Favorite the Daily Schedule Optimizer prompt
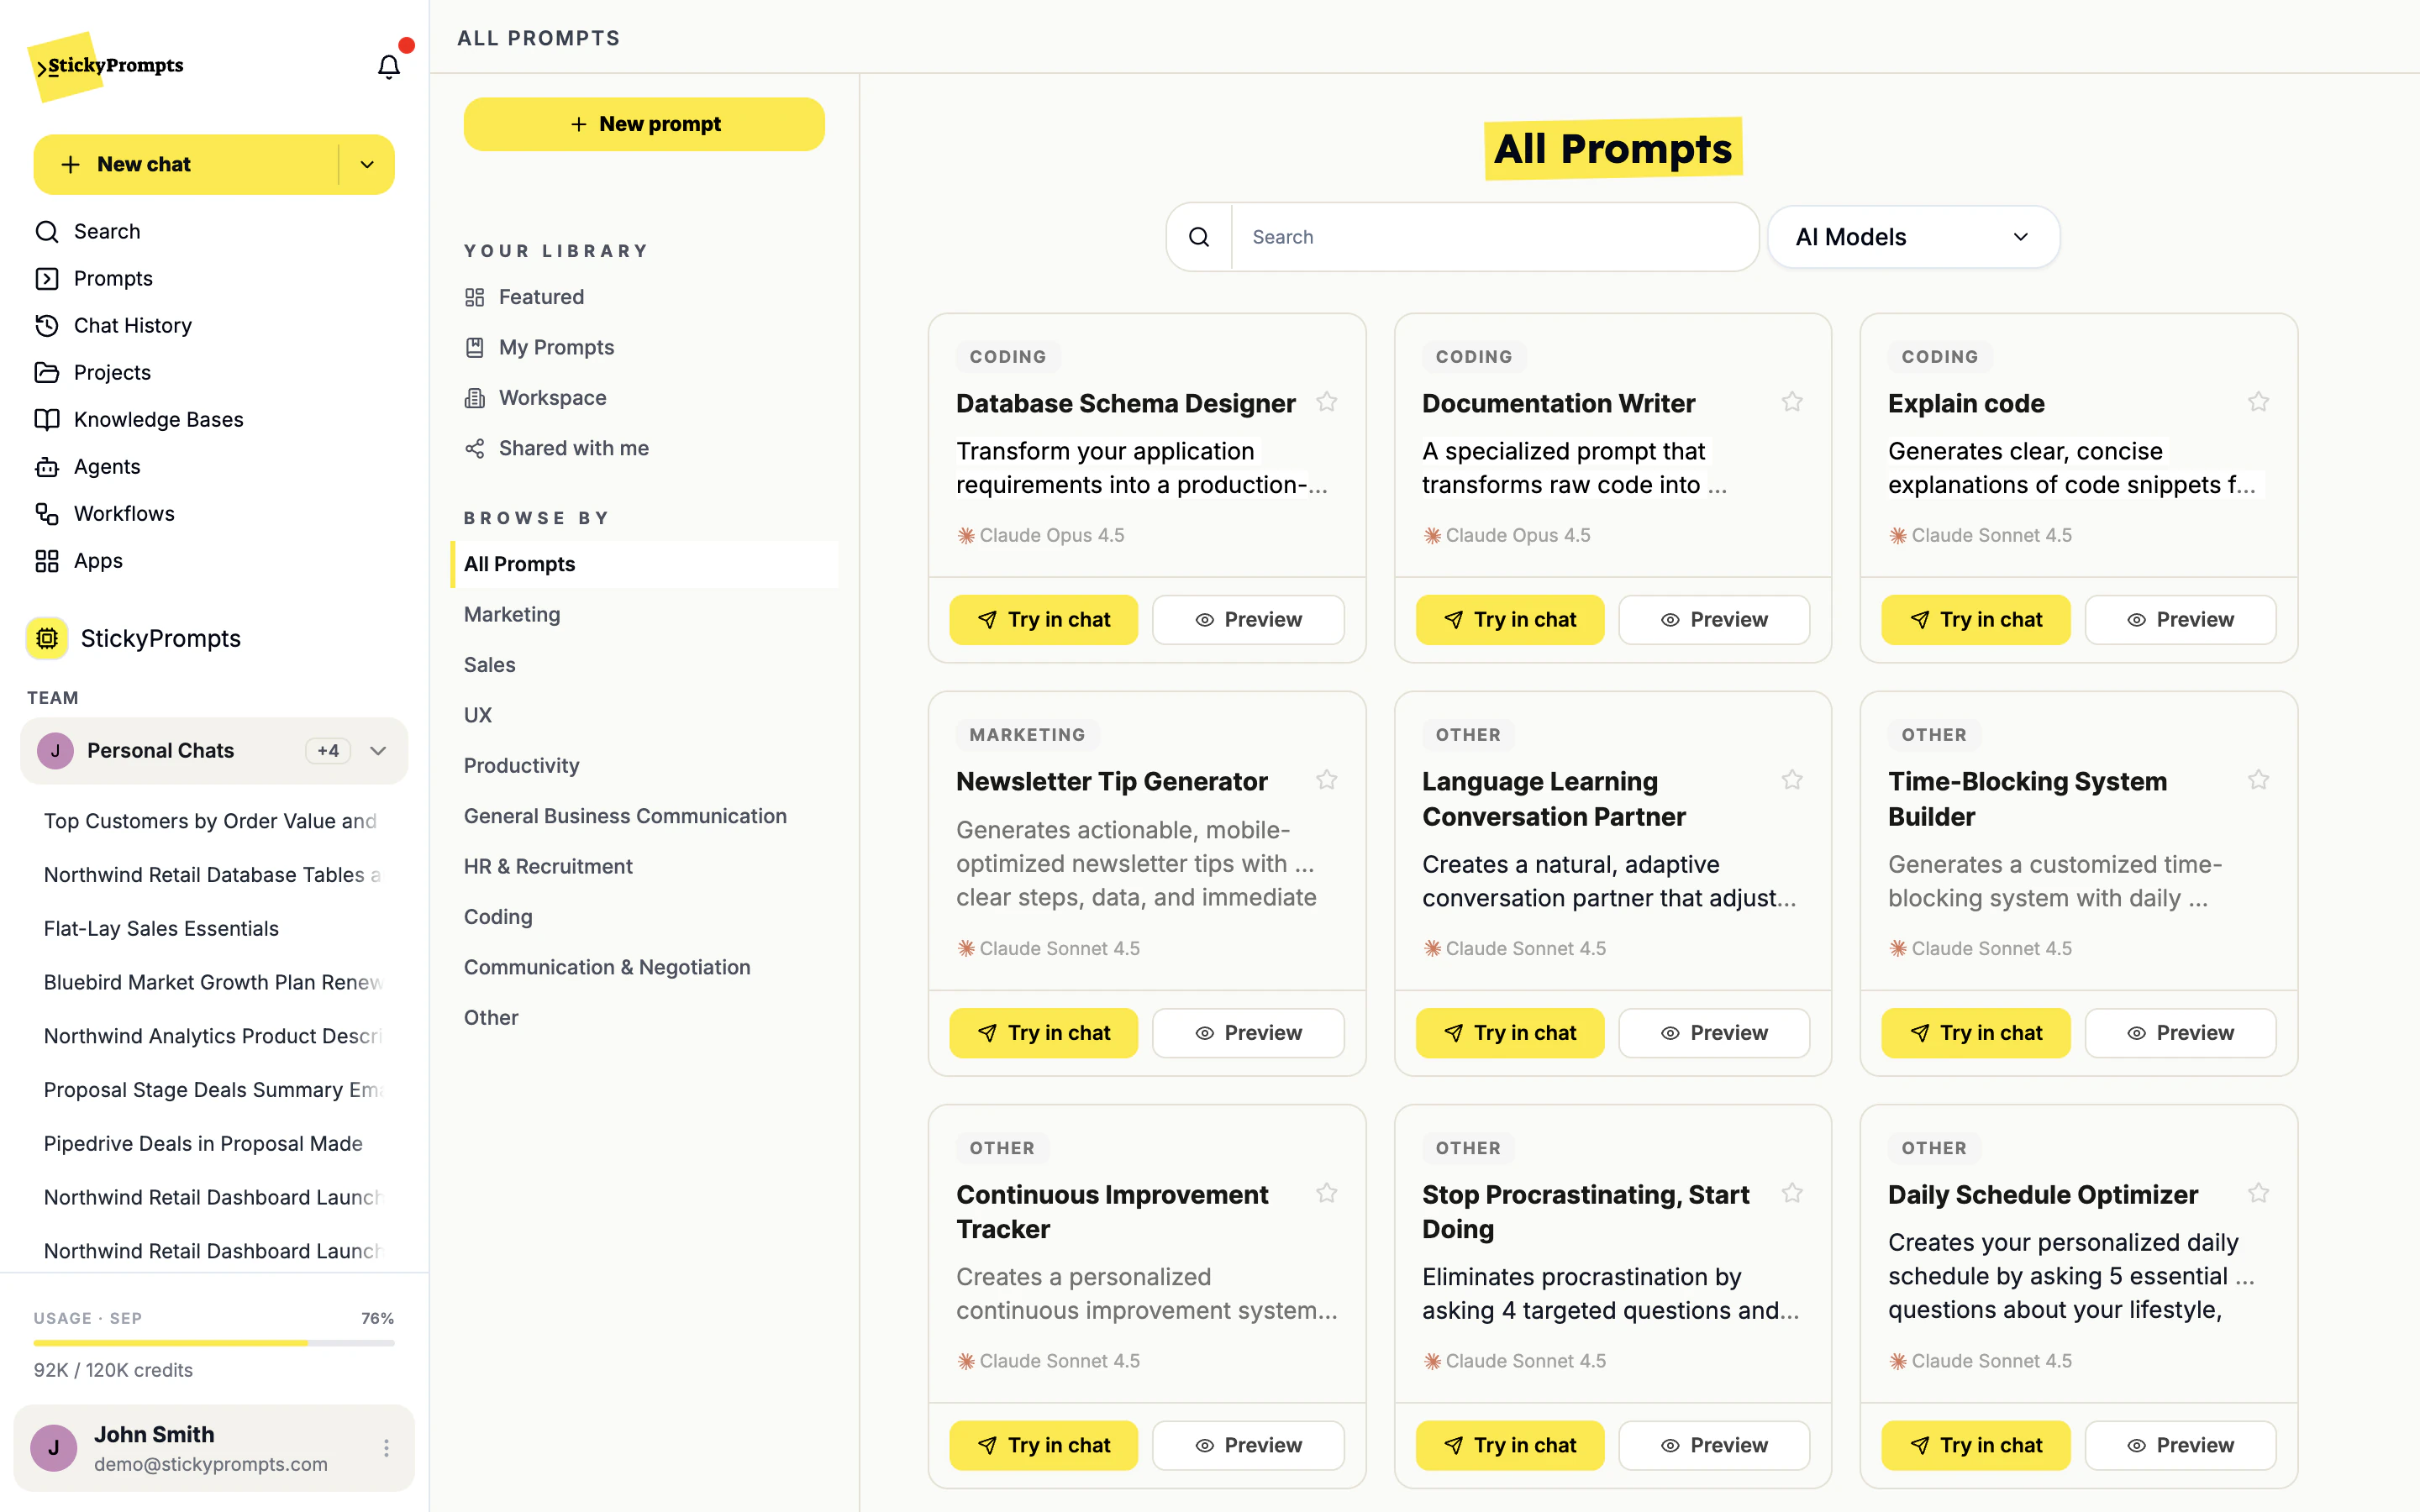Image resolution: width=2420 pixels, height=1512 pixels. tap(2258, 1193)
